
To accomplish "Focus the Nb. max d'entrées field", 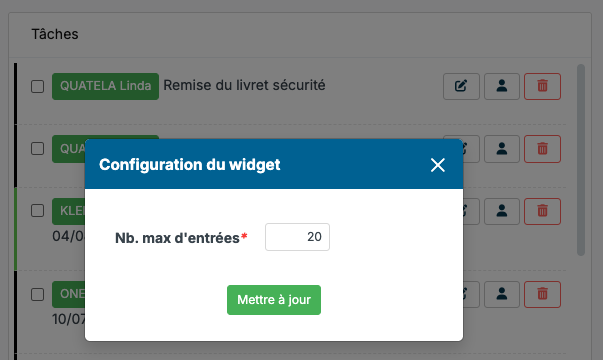I will 297,237.
